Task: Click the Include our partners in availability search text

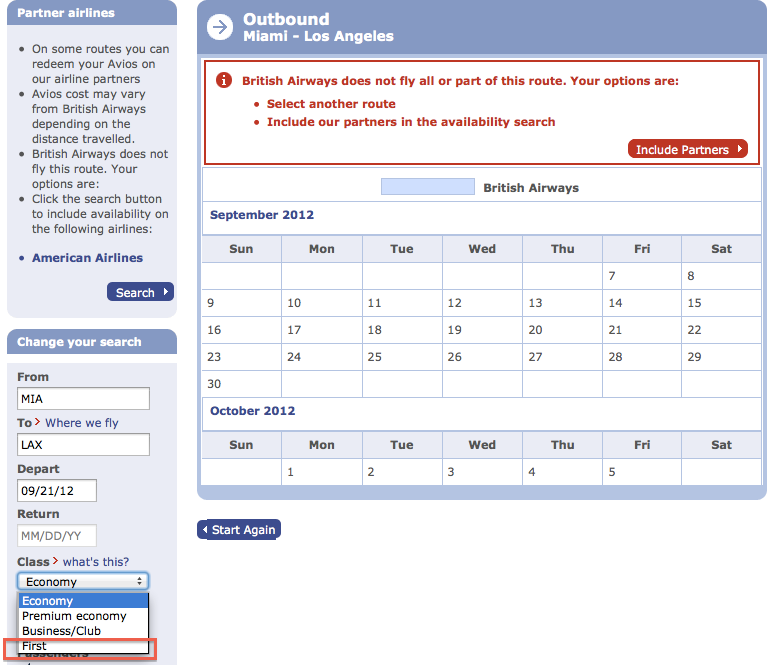Action: (x=411, y=122)
